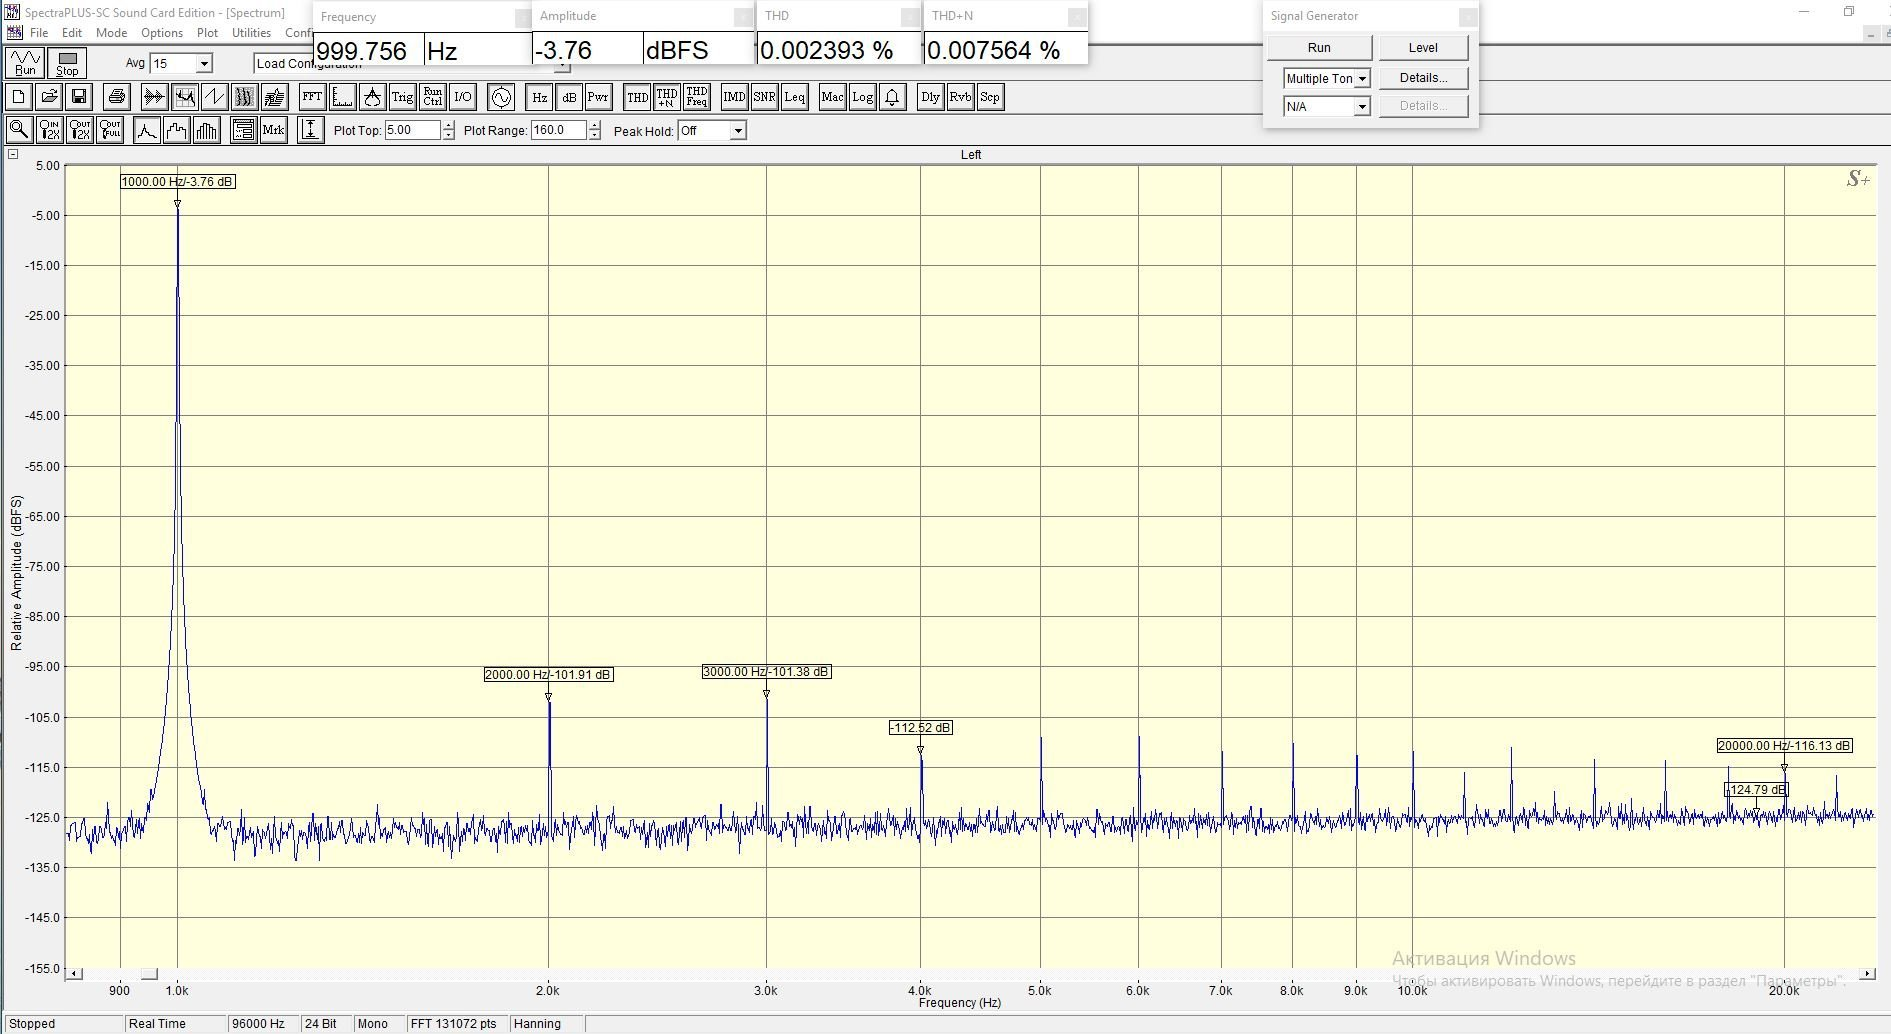1891x1034 pixels.
Task: Click Run in the Signal Generator
Action: [1319, 48]
